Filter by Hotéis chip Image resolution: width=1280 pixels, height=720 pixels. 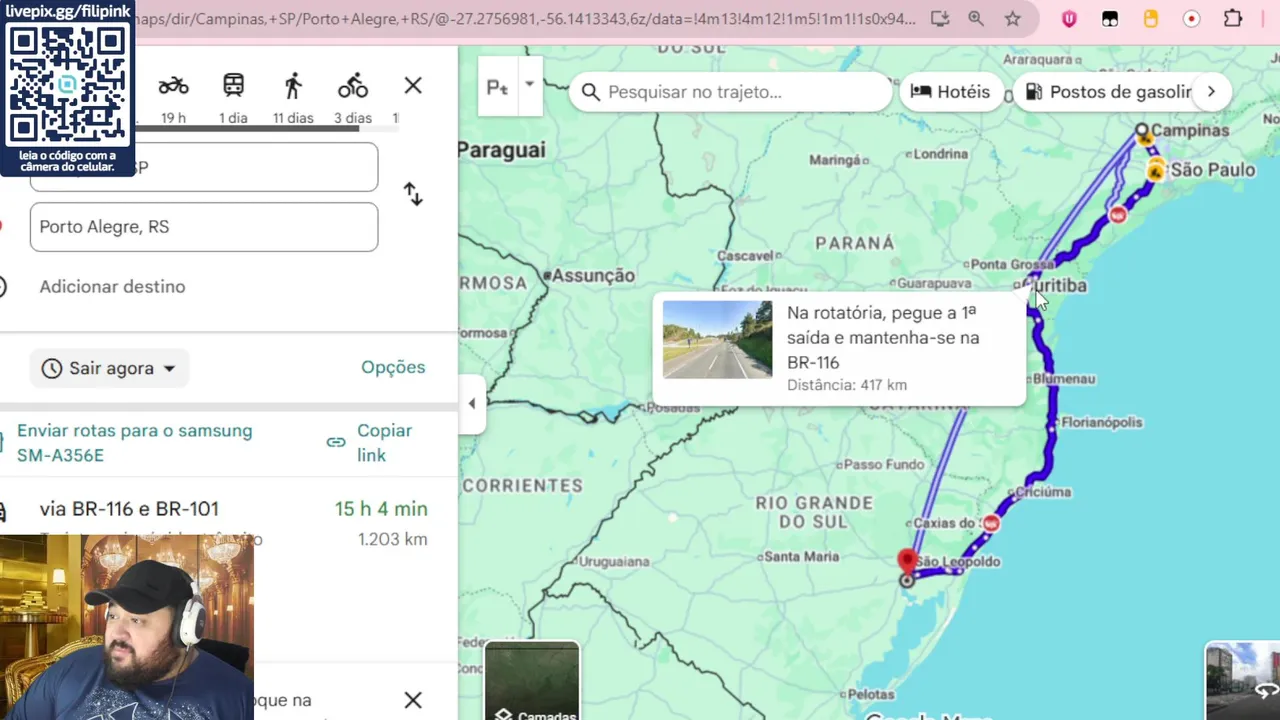click(951, 92)
